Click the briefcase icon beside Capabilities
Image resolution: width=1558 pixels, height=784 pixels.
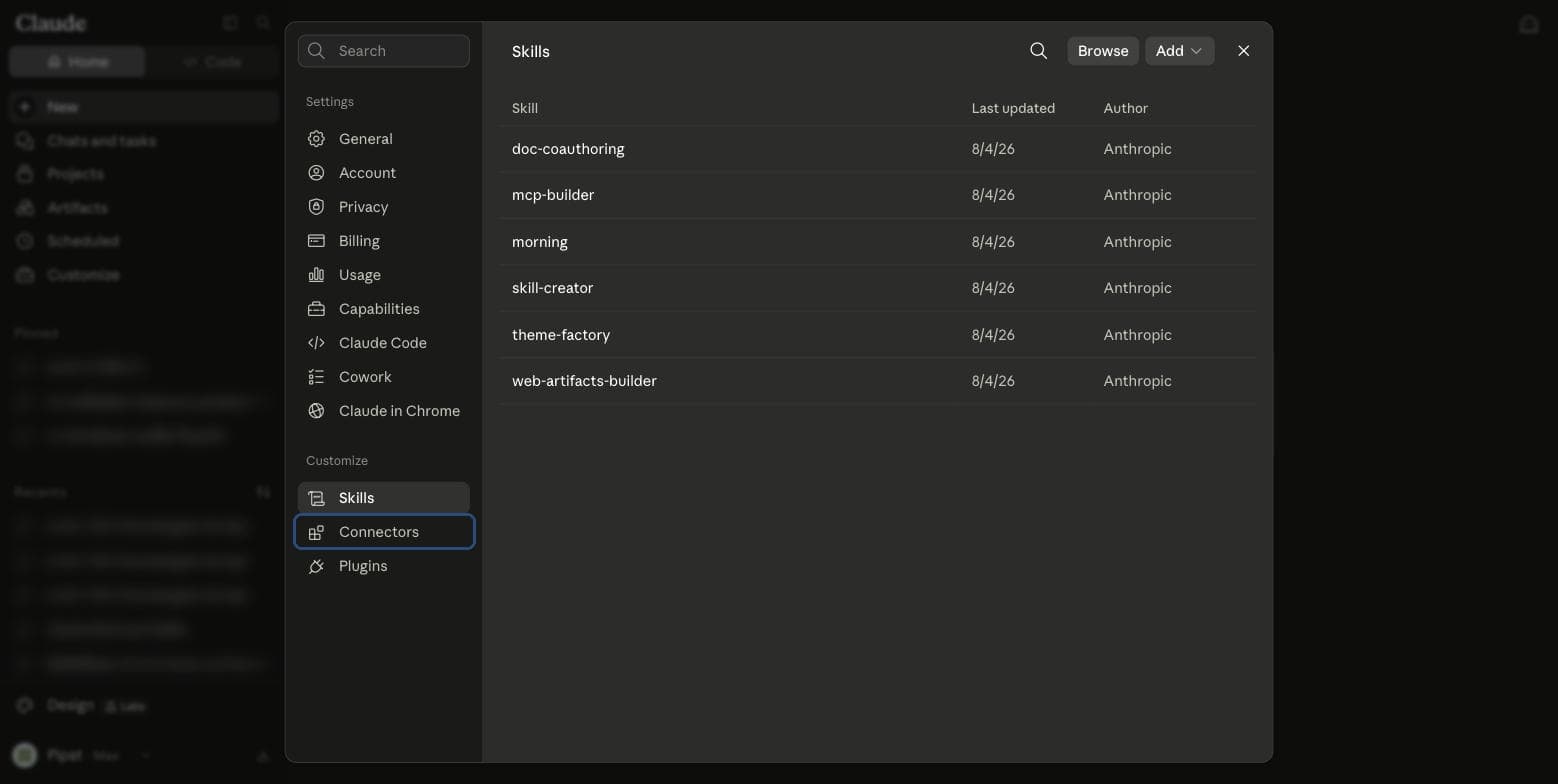click(316, 309)
